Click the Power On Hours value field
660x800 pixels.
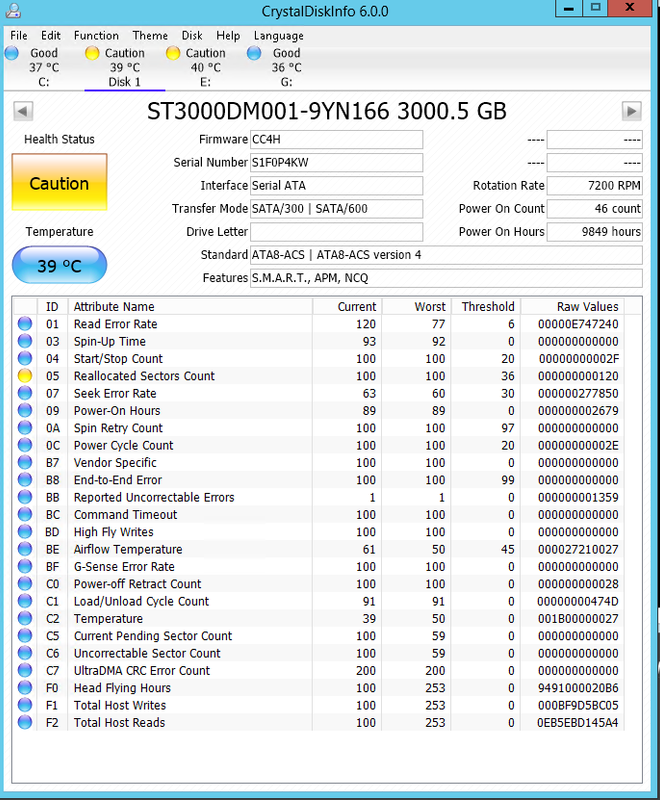pos(594,231)
